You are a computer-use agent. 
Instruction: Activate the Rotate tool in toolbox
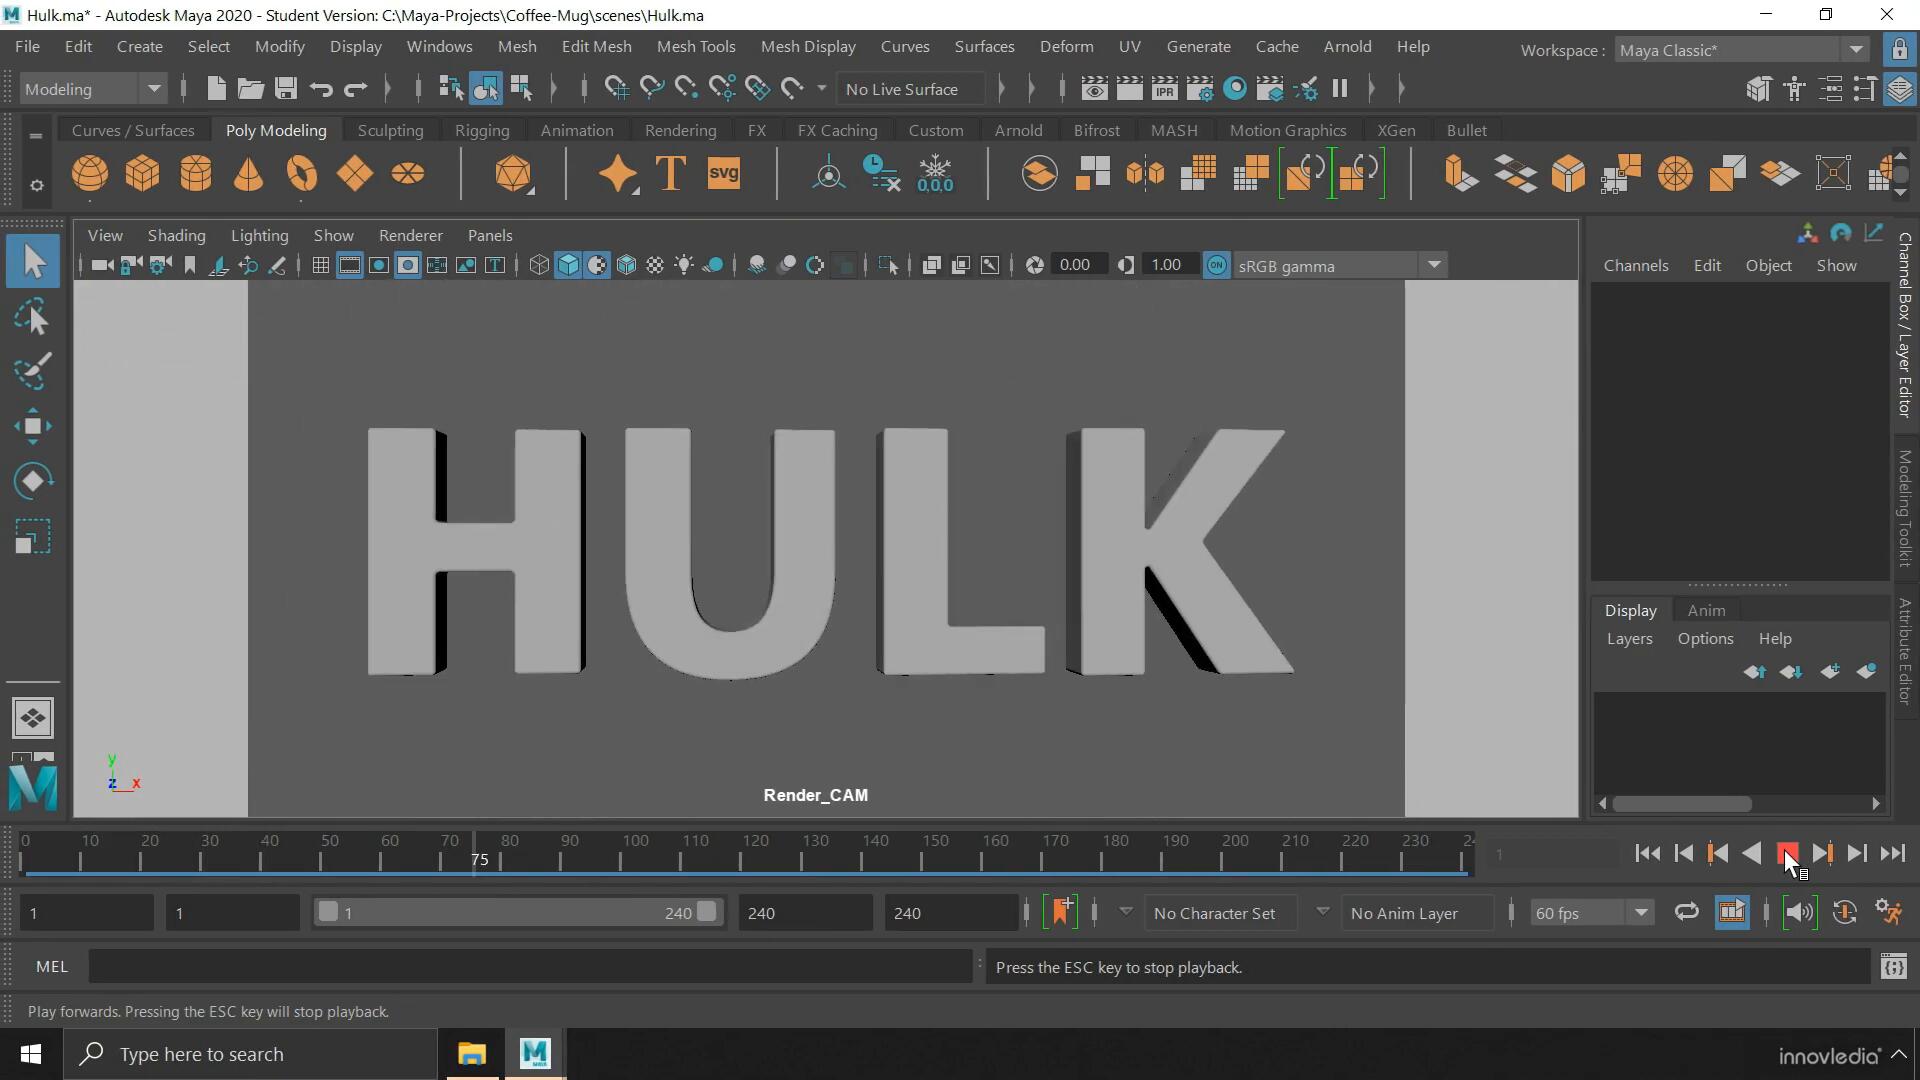tap(32, 481)
